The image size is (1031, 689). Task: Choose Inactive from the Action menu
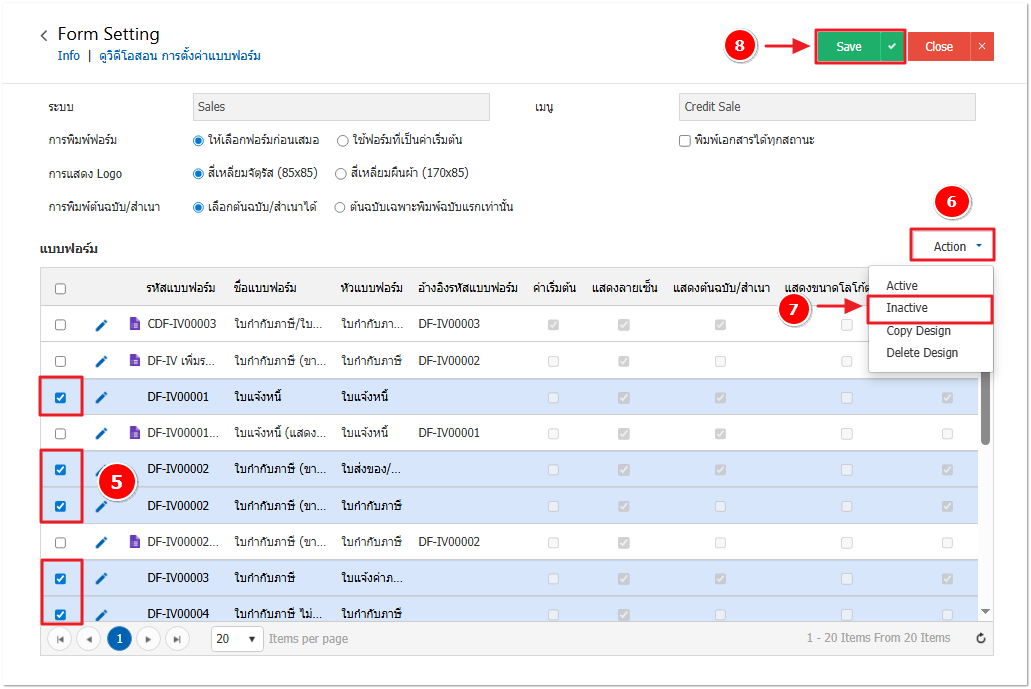point(907,308)
